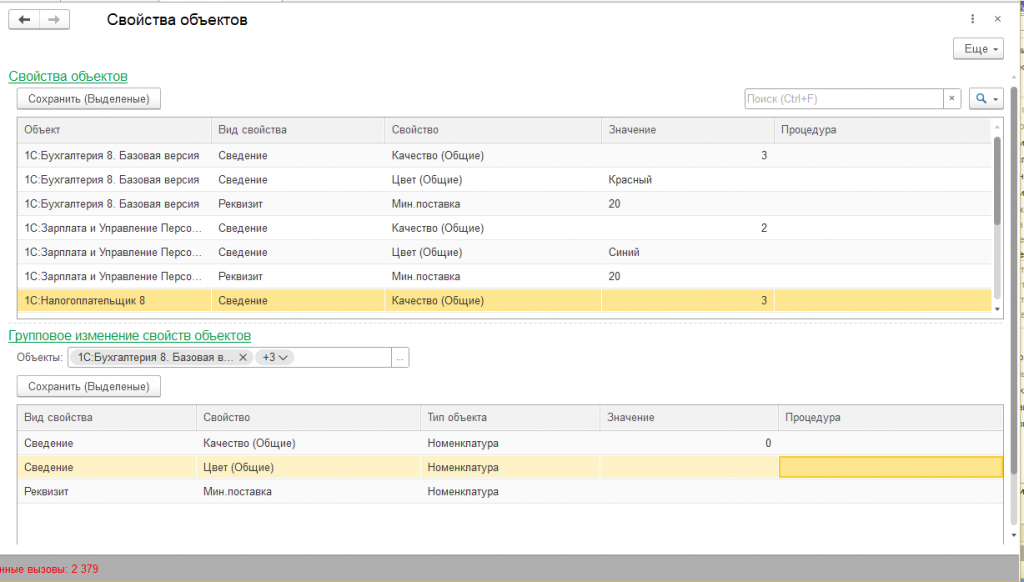Click the magnifier search button
1024x582 pixels.
point(985,99)
